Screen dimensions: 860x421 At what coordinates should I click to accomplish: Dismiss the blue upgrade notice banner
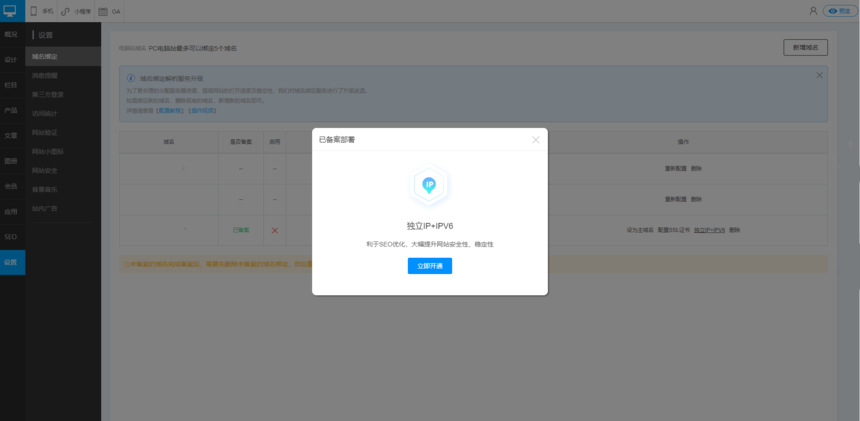[819, 76]
